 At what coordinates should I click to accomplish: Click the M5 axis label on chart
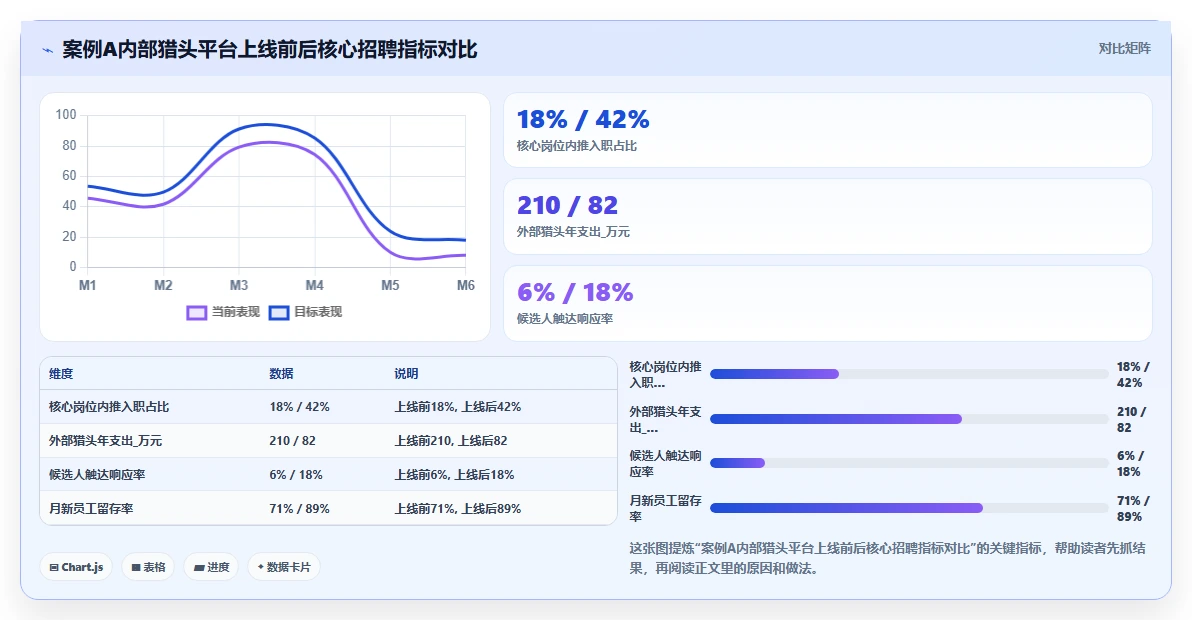coord(390,285)
